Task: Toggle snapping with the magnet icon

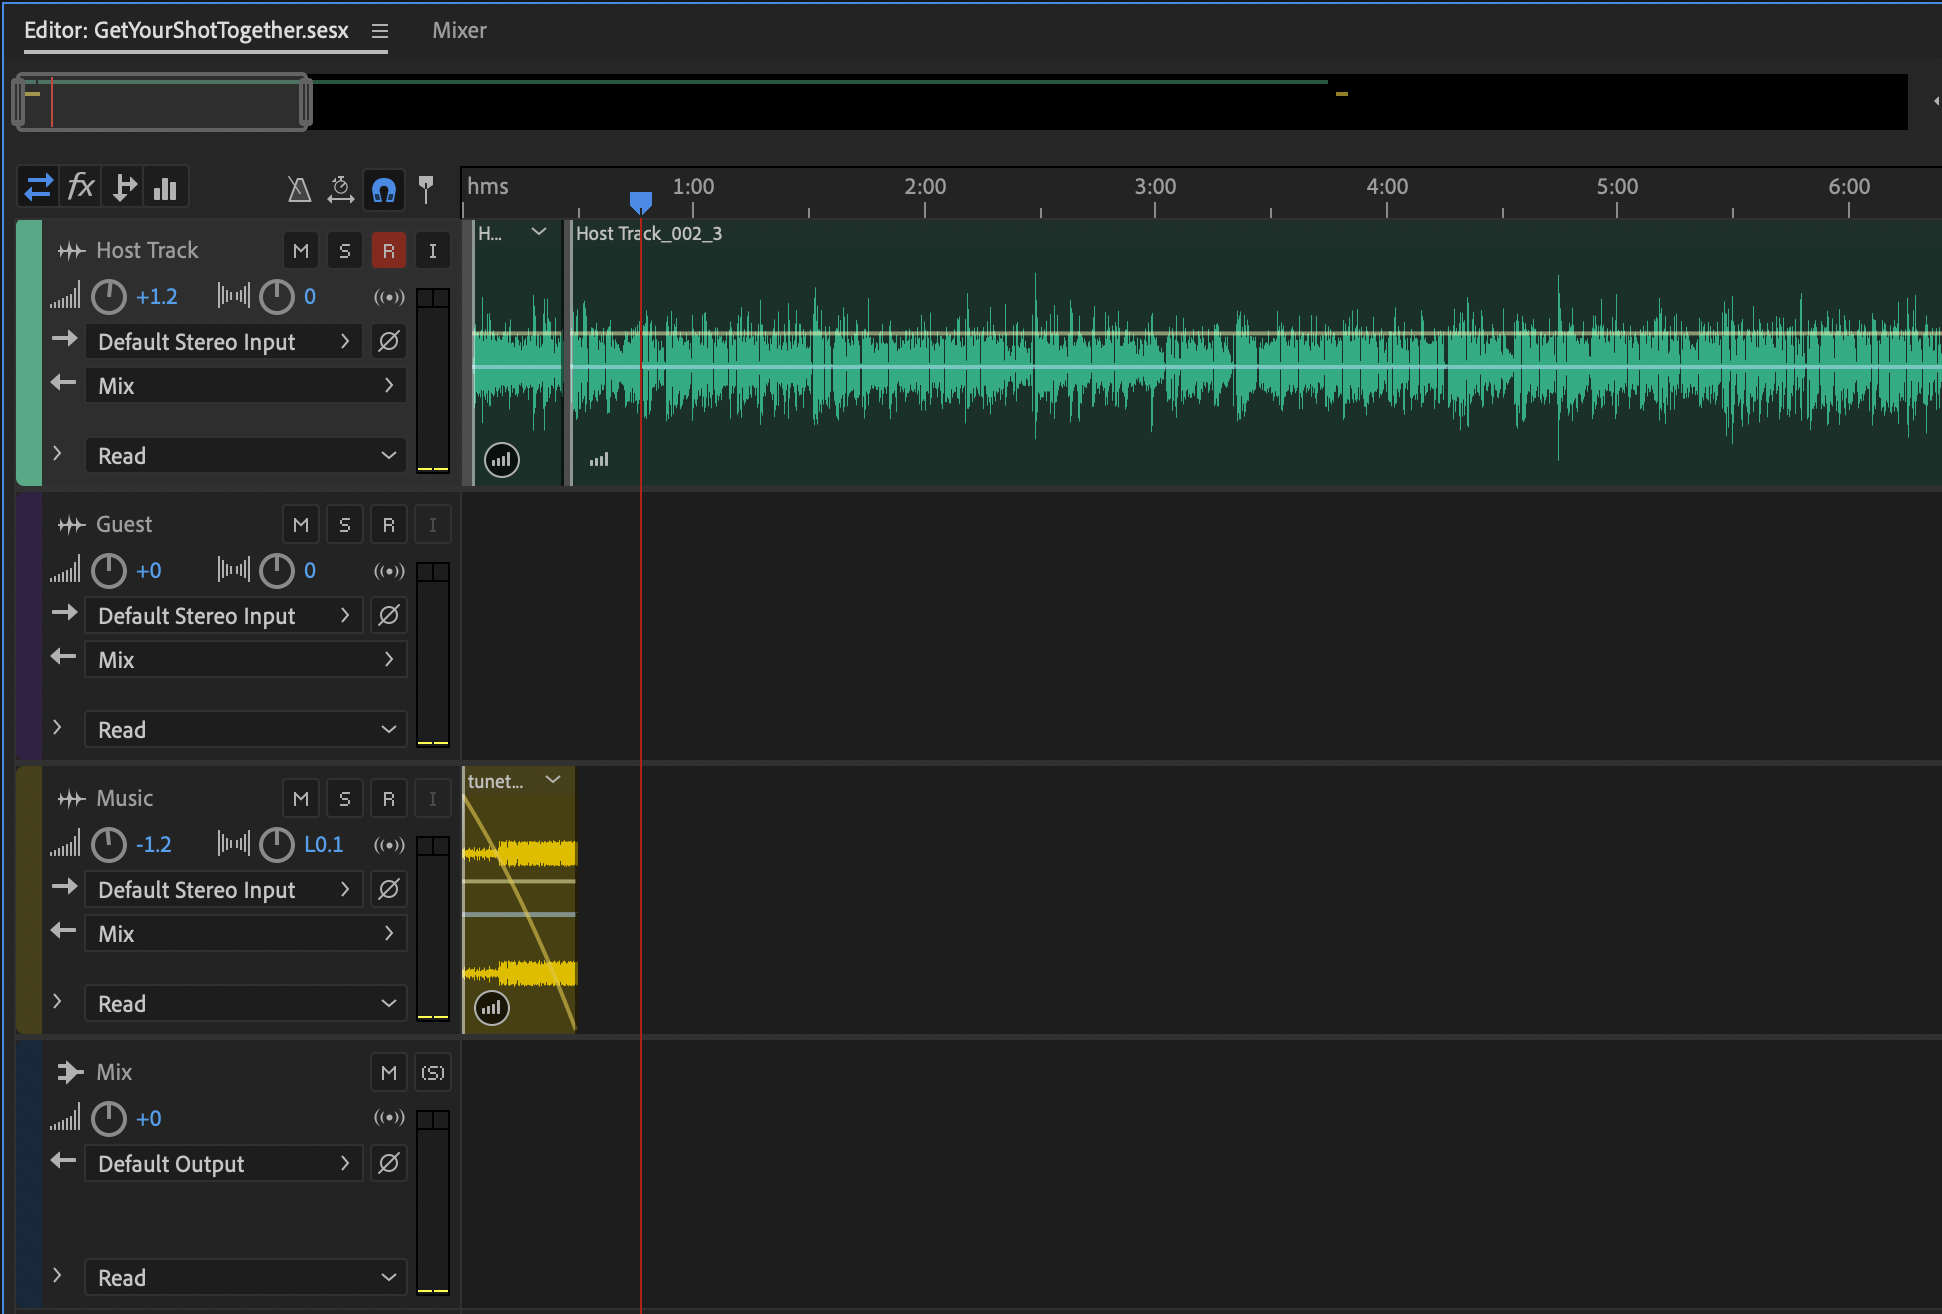Action: (384, 189)
